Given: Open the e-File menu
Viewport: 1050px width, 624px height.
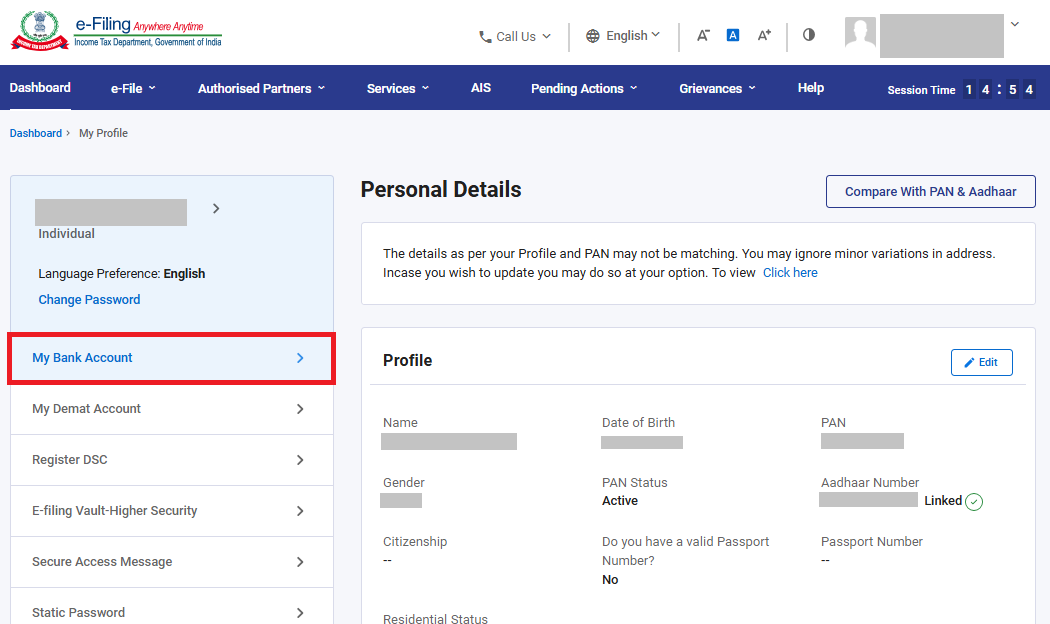Looking at the screenshot, I should tap(133, 88).
